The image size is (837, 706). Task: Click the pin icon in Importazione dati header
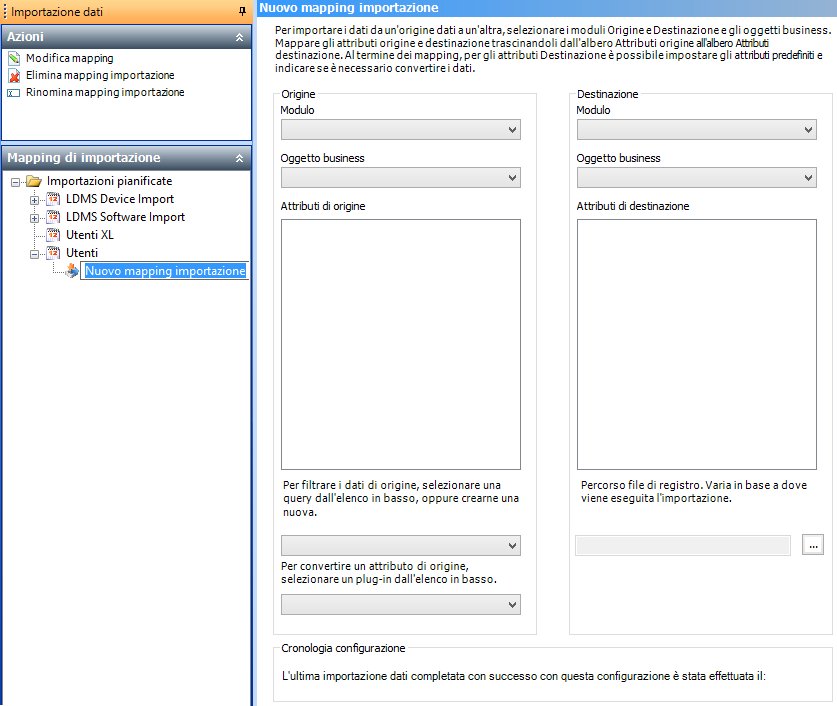click(242, 11)
